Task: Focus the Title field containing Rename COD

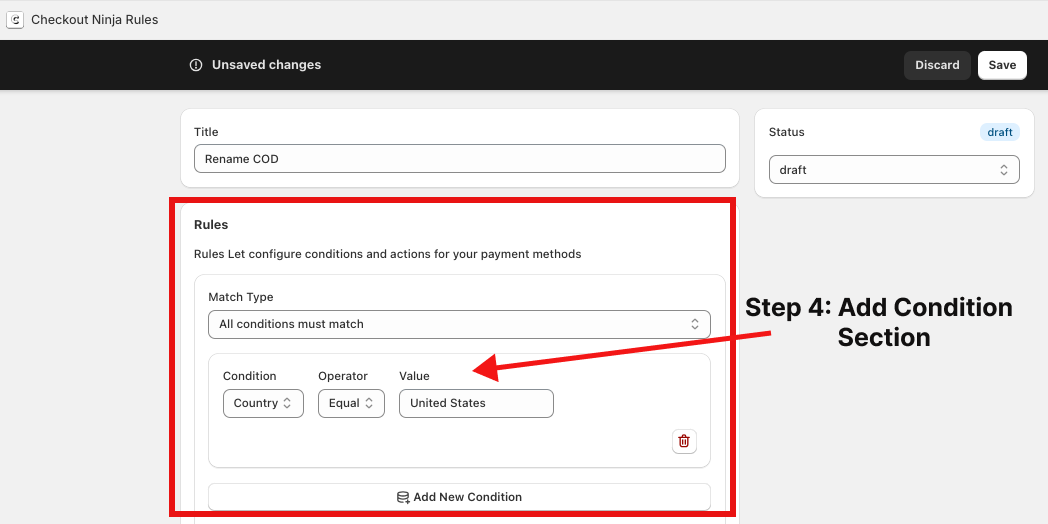Action: [459, 158]
